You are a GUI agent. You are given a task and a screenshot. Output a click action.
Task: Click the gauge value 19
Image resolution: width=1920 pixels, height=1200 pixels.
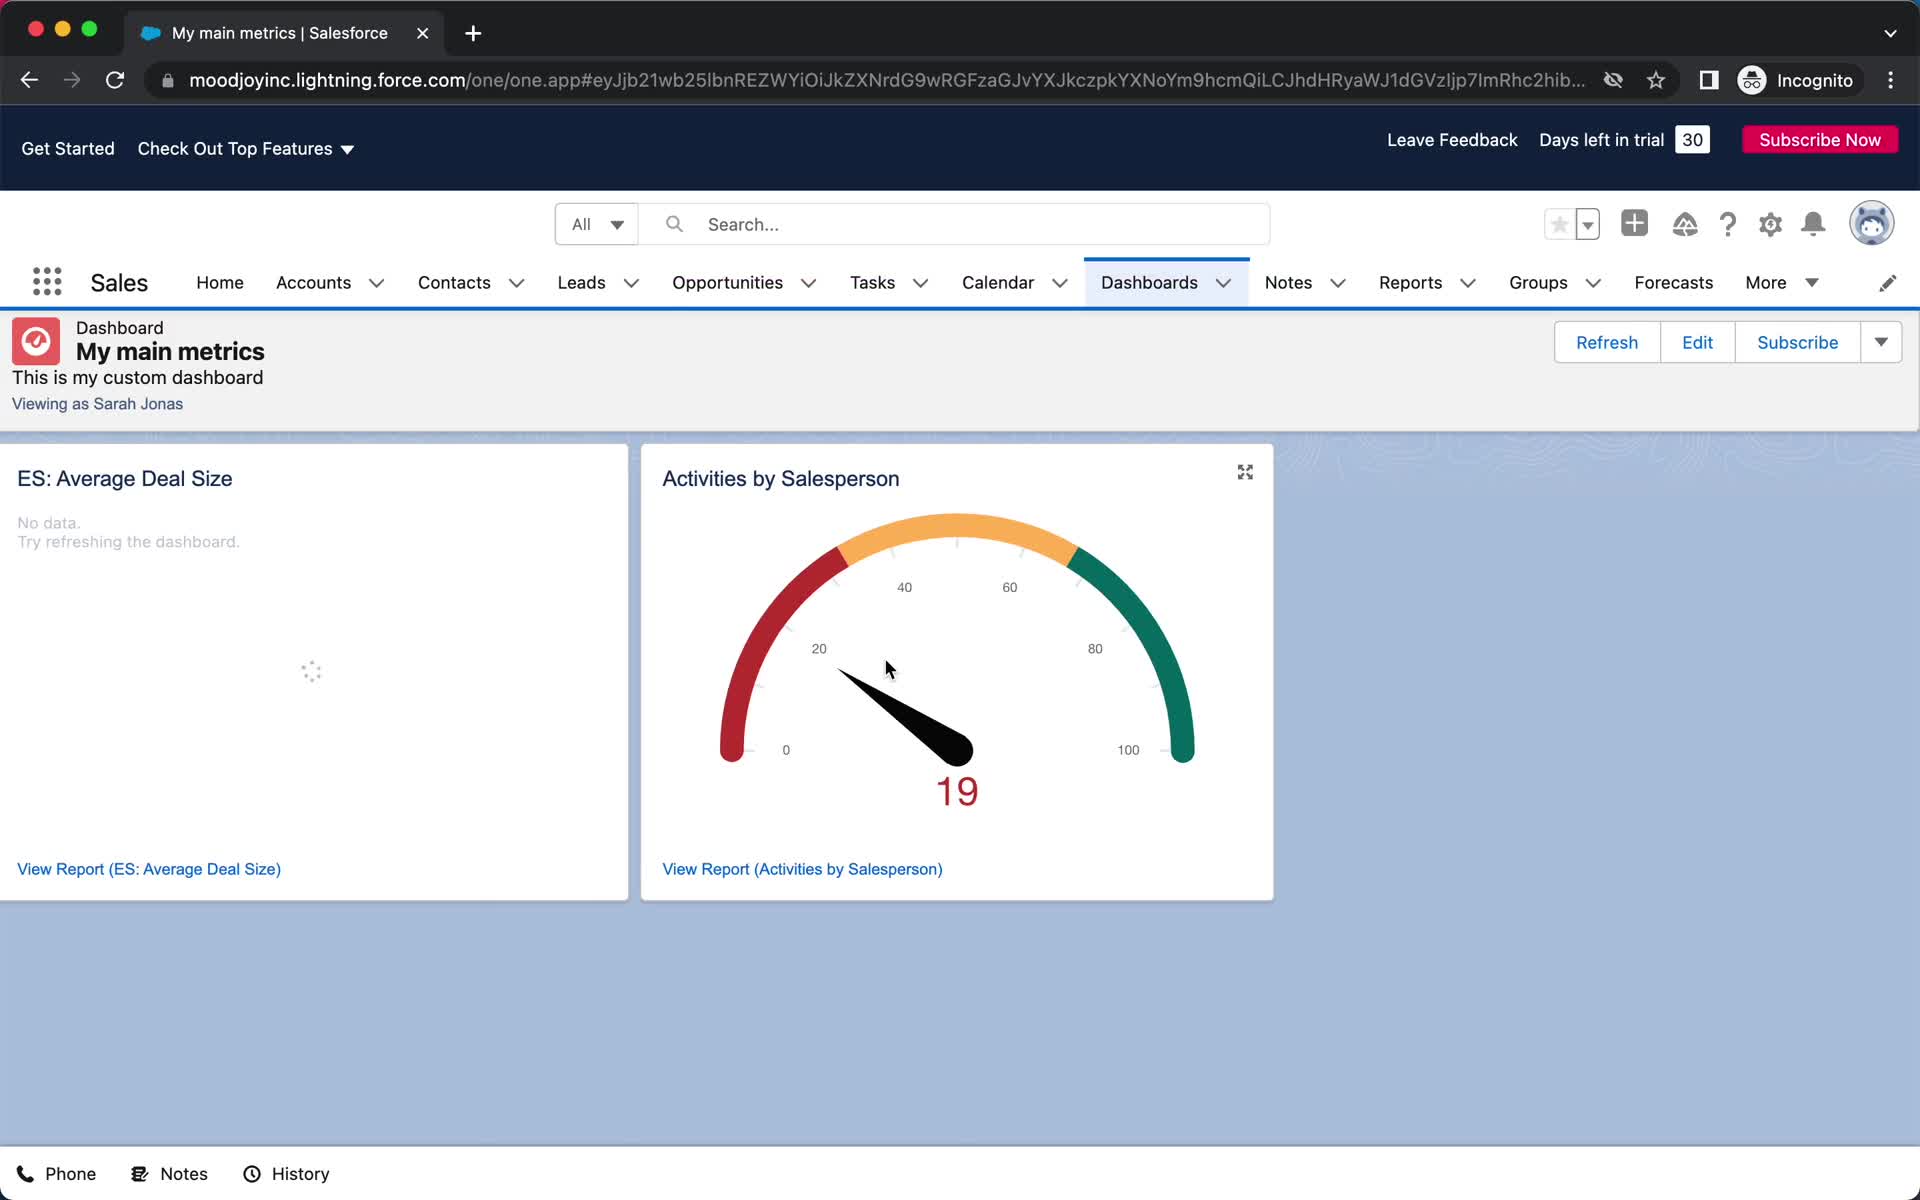(957, 792)
